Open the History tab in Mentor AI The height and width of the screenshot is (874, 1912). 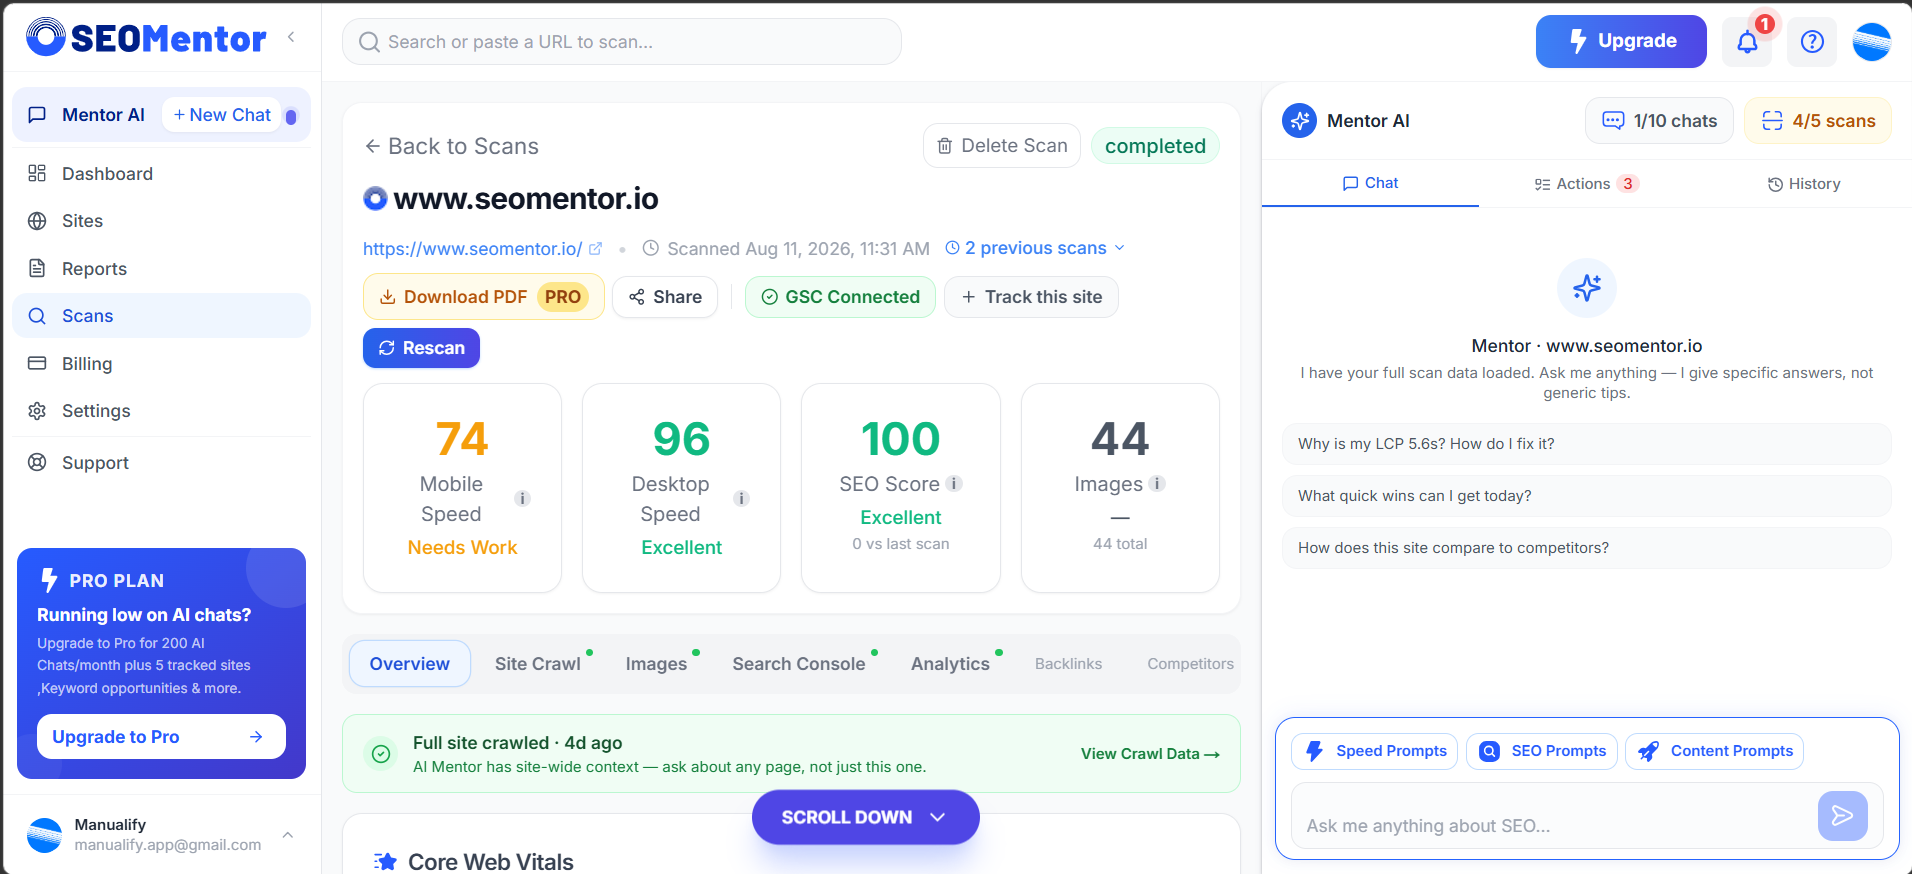(x=1804, y=184)
